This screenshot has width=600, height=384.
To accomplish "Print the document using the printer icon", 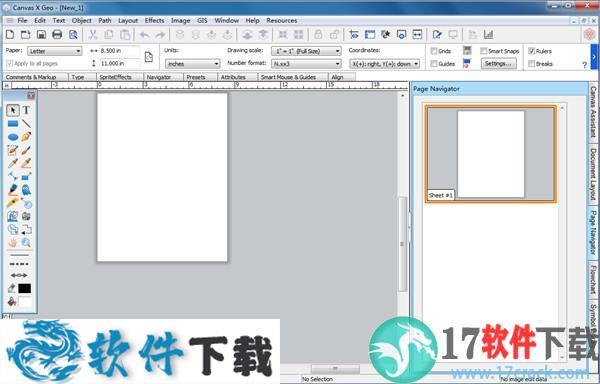I will 57,35.
